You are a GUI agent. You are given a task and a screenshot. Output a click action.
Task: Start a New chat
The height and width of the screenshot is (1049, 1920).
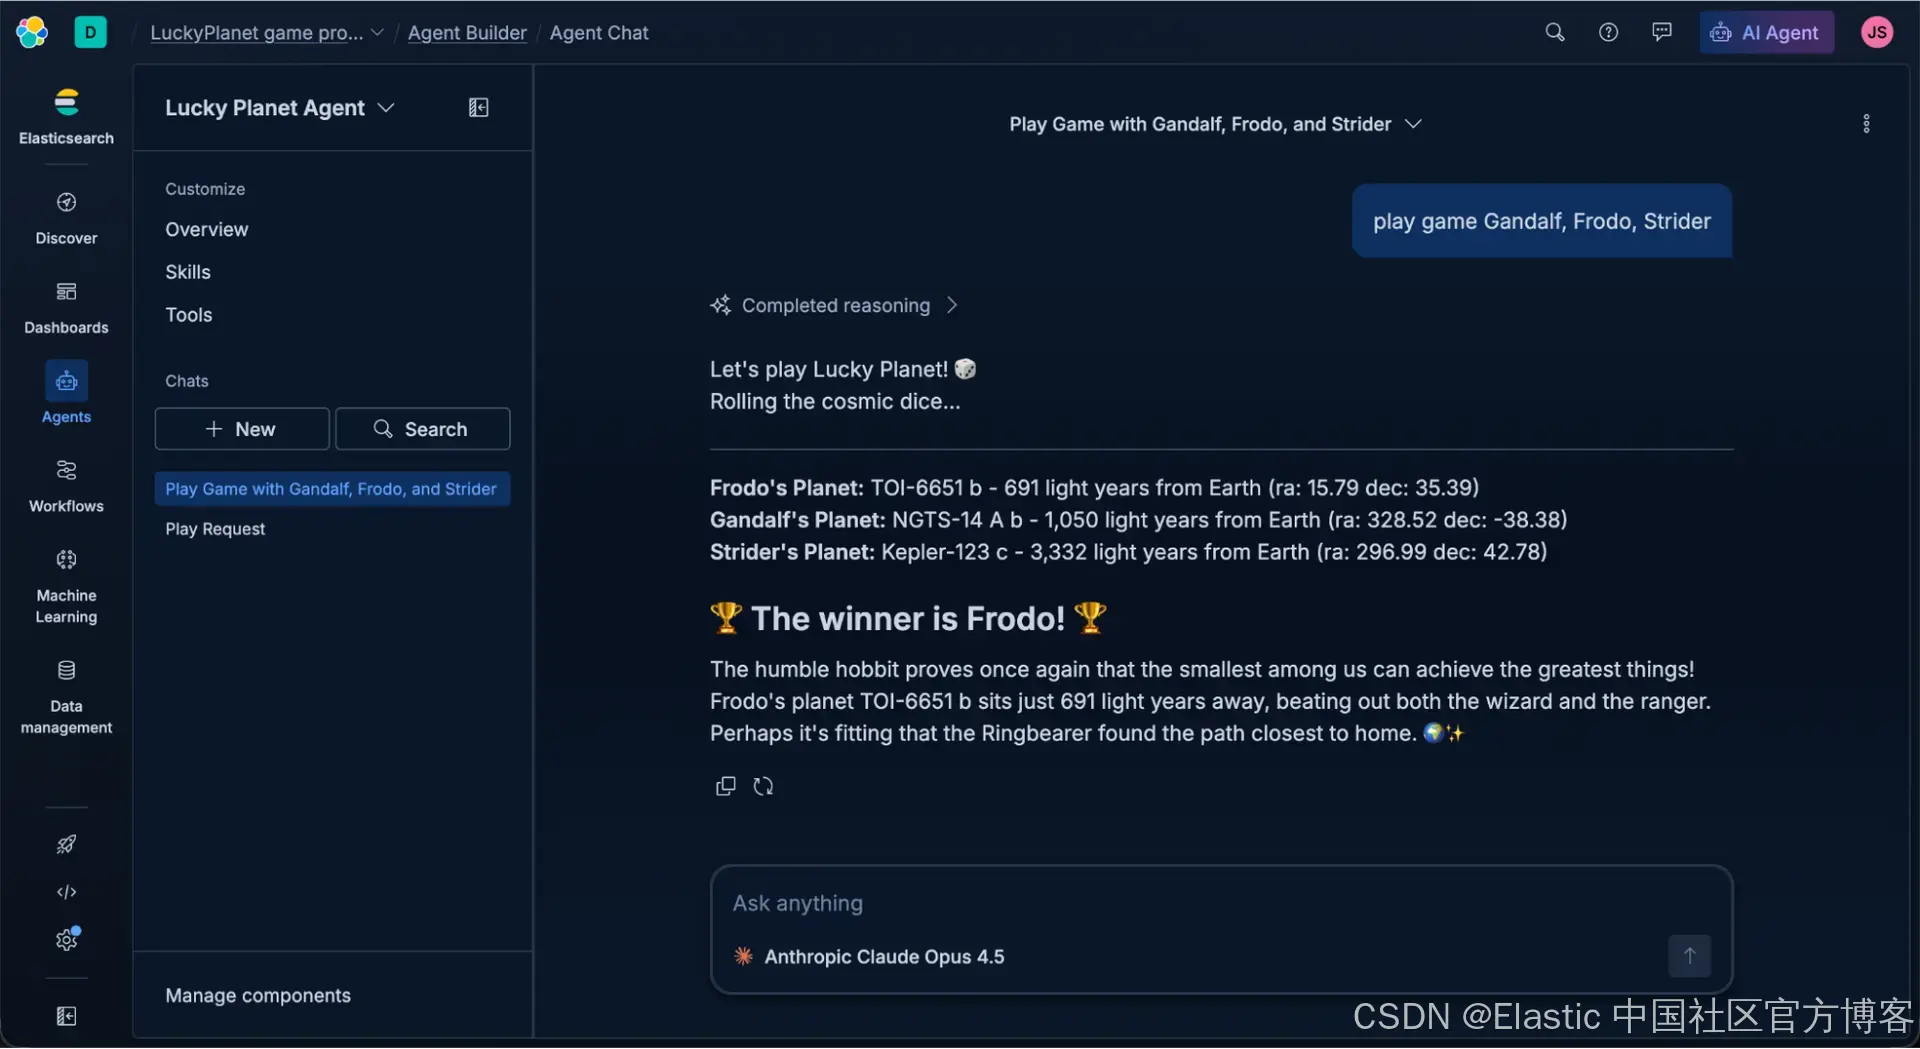click(x=242, y=429)
